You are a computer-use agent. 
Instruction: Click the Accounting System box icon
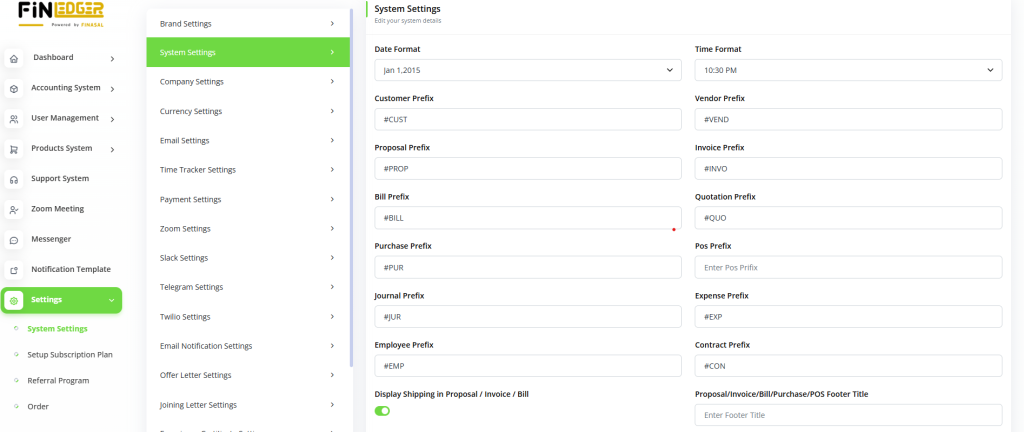coord(14,89)
